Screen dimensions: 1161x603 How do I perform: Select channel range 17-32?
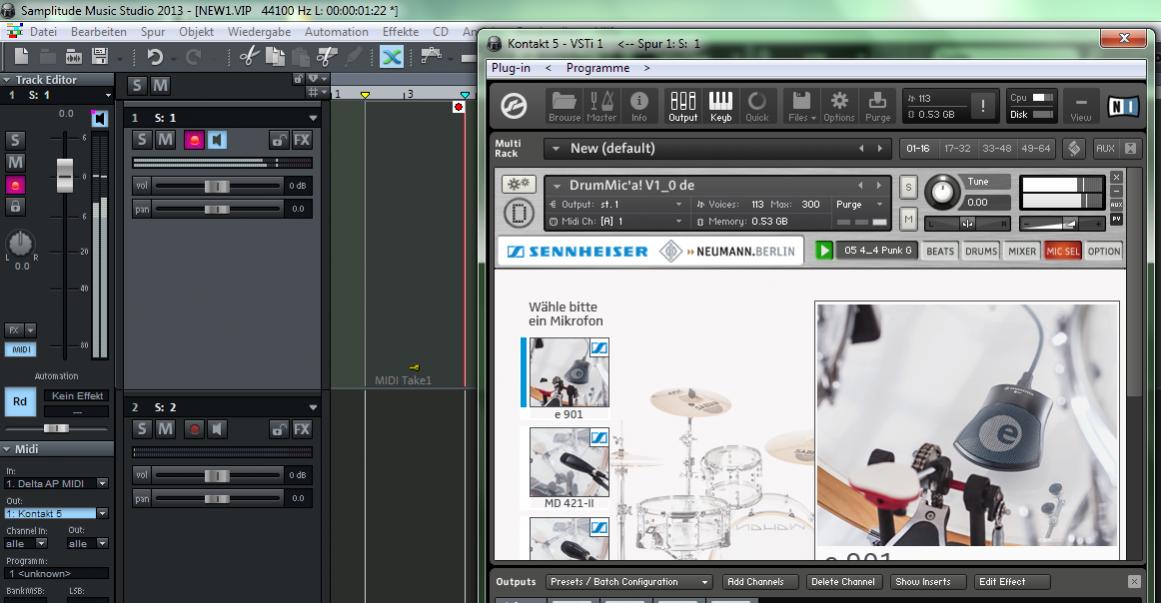click(x=957, y=148)
